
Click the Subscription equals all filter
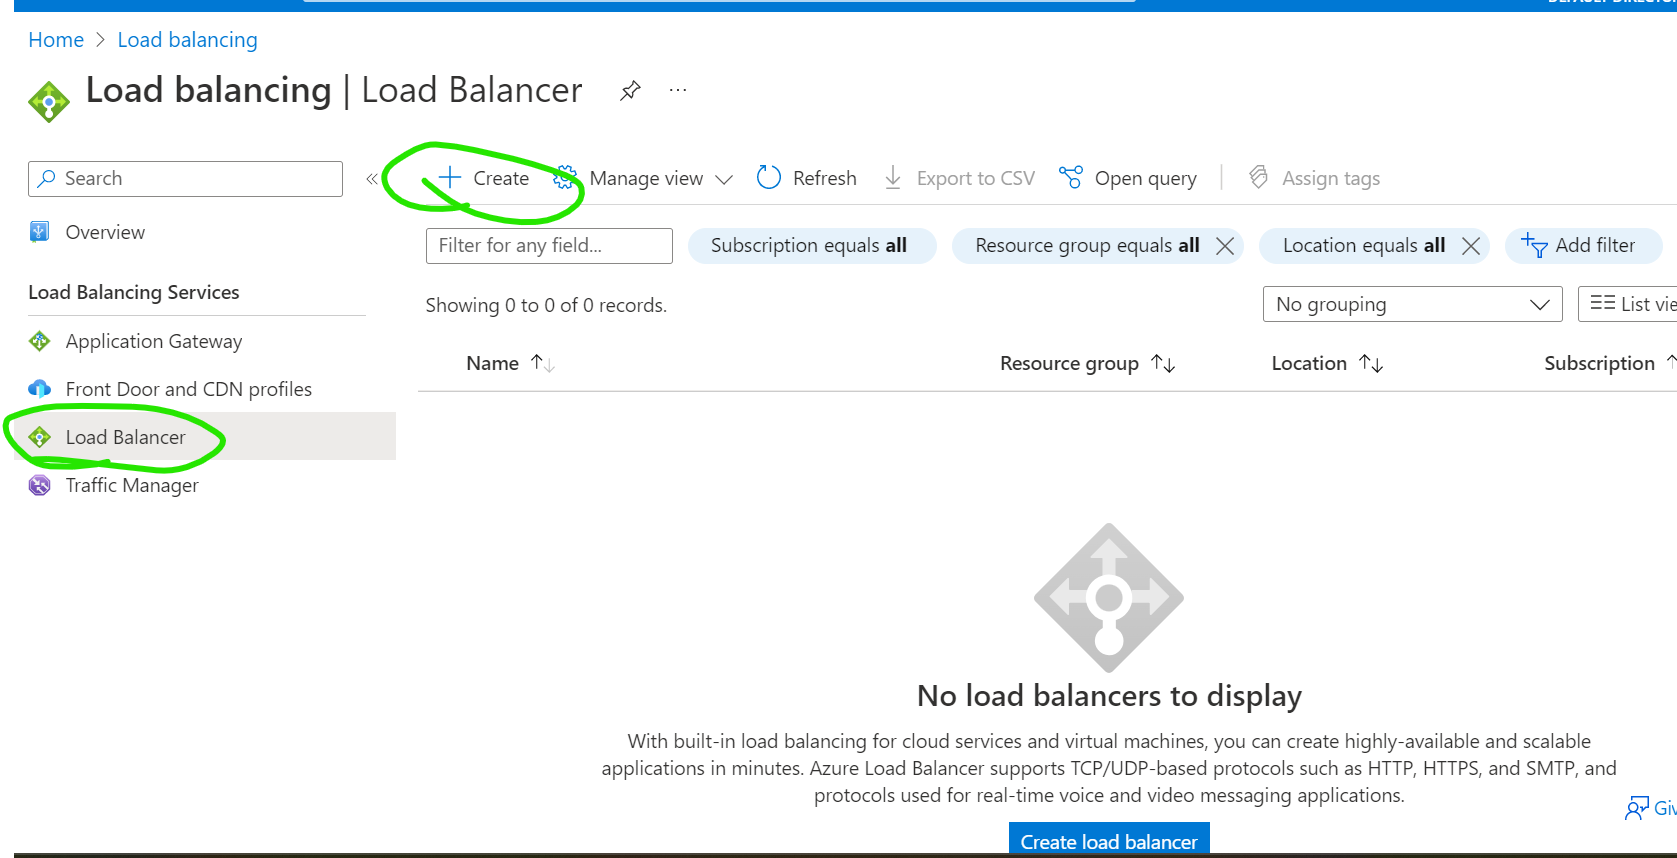[x=811, y=246]
